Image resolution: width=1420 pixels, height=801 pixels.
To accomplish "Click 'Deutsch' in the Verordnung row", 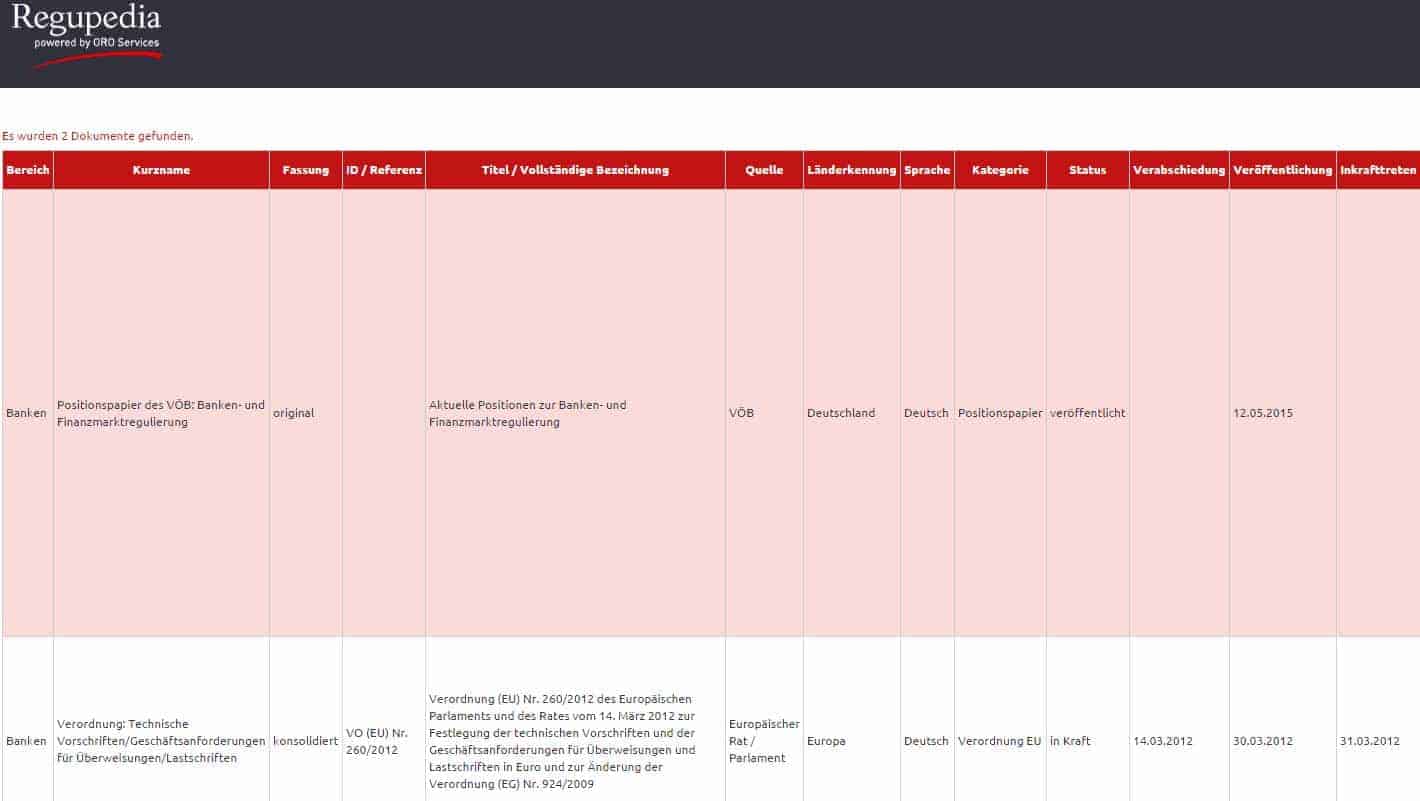I will 926,741.
